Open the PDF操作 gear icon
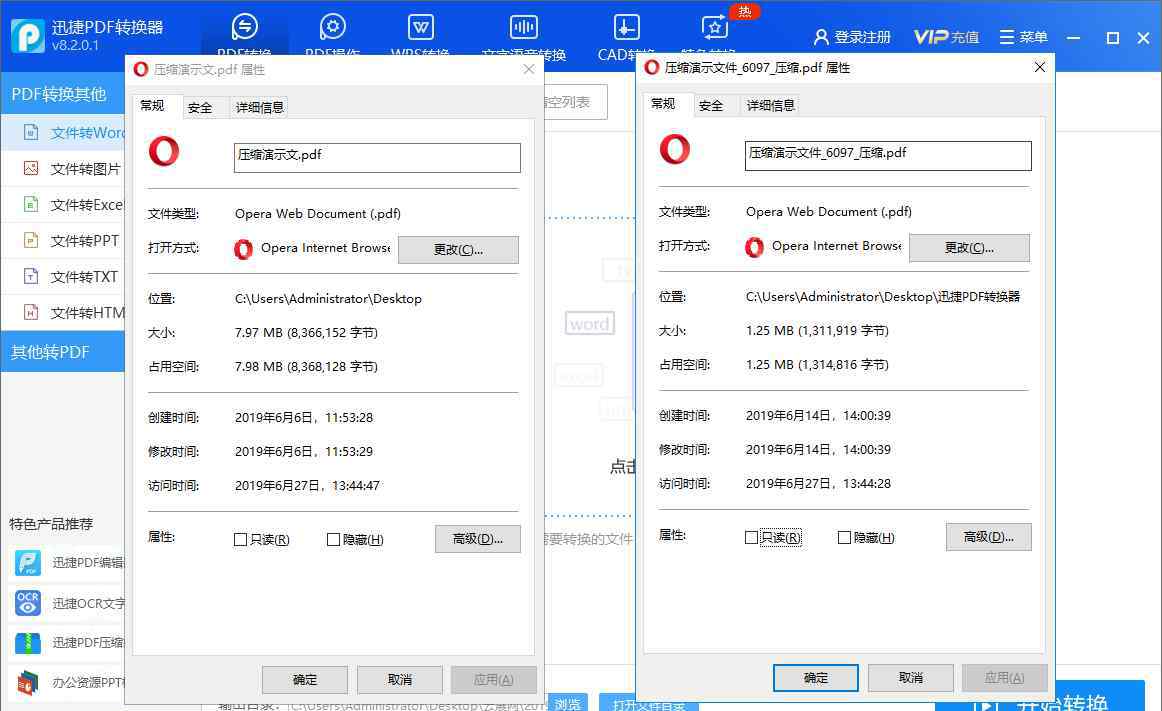The width and height of the screenshot is (1162, 711). click(x=333, y=27)
